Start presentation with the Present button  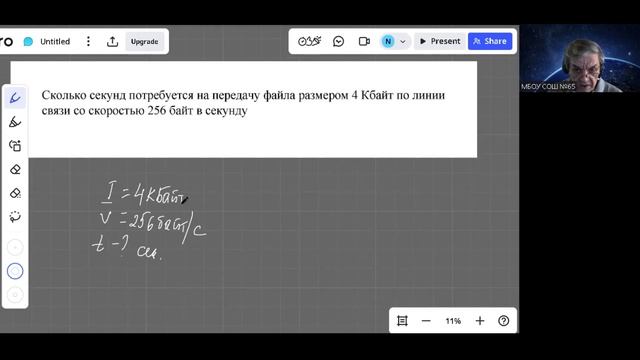click(x=440, y=41)
